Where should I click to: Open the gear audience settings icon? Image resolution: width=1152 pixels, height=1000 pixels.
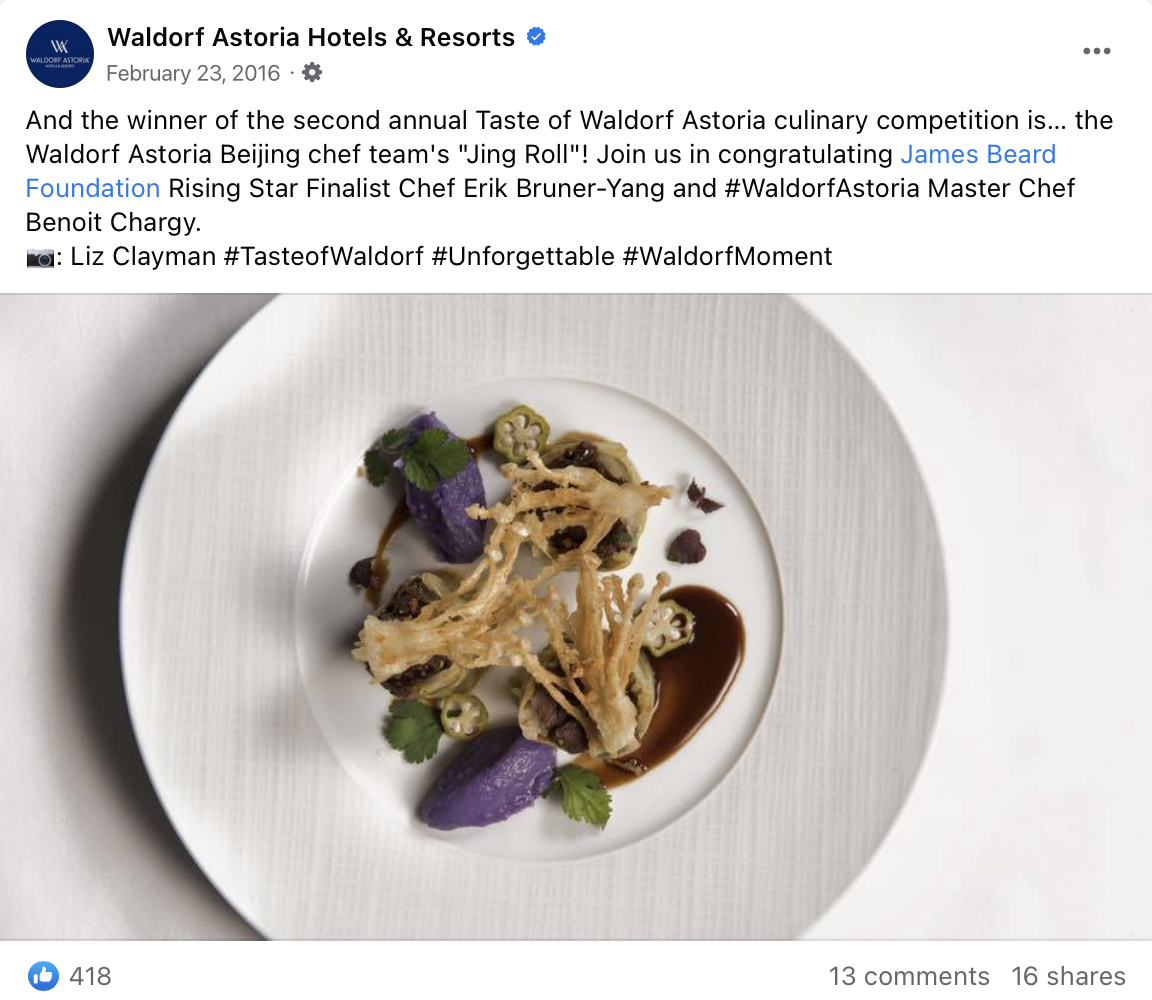[x=312, y=73]
